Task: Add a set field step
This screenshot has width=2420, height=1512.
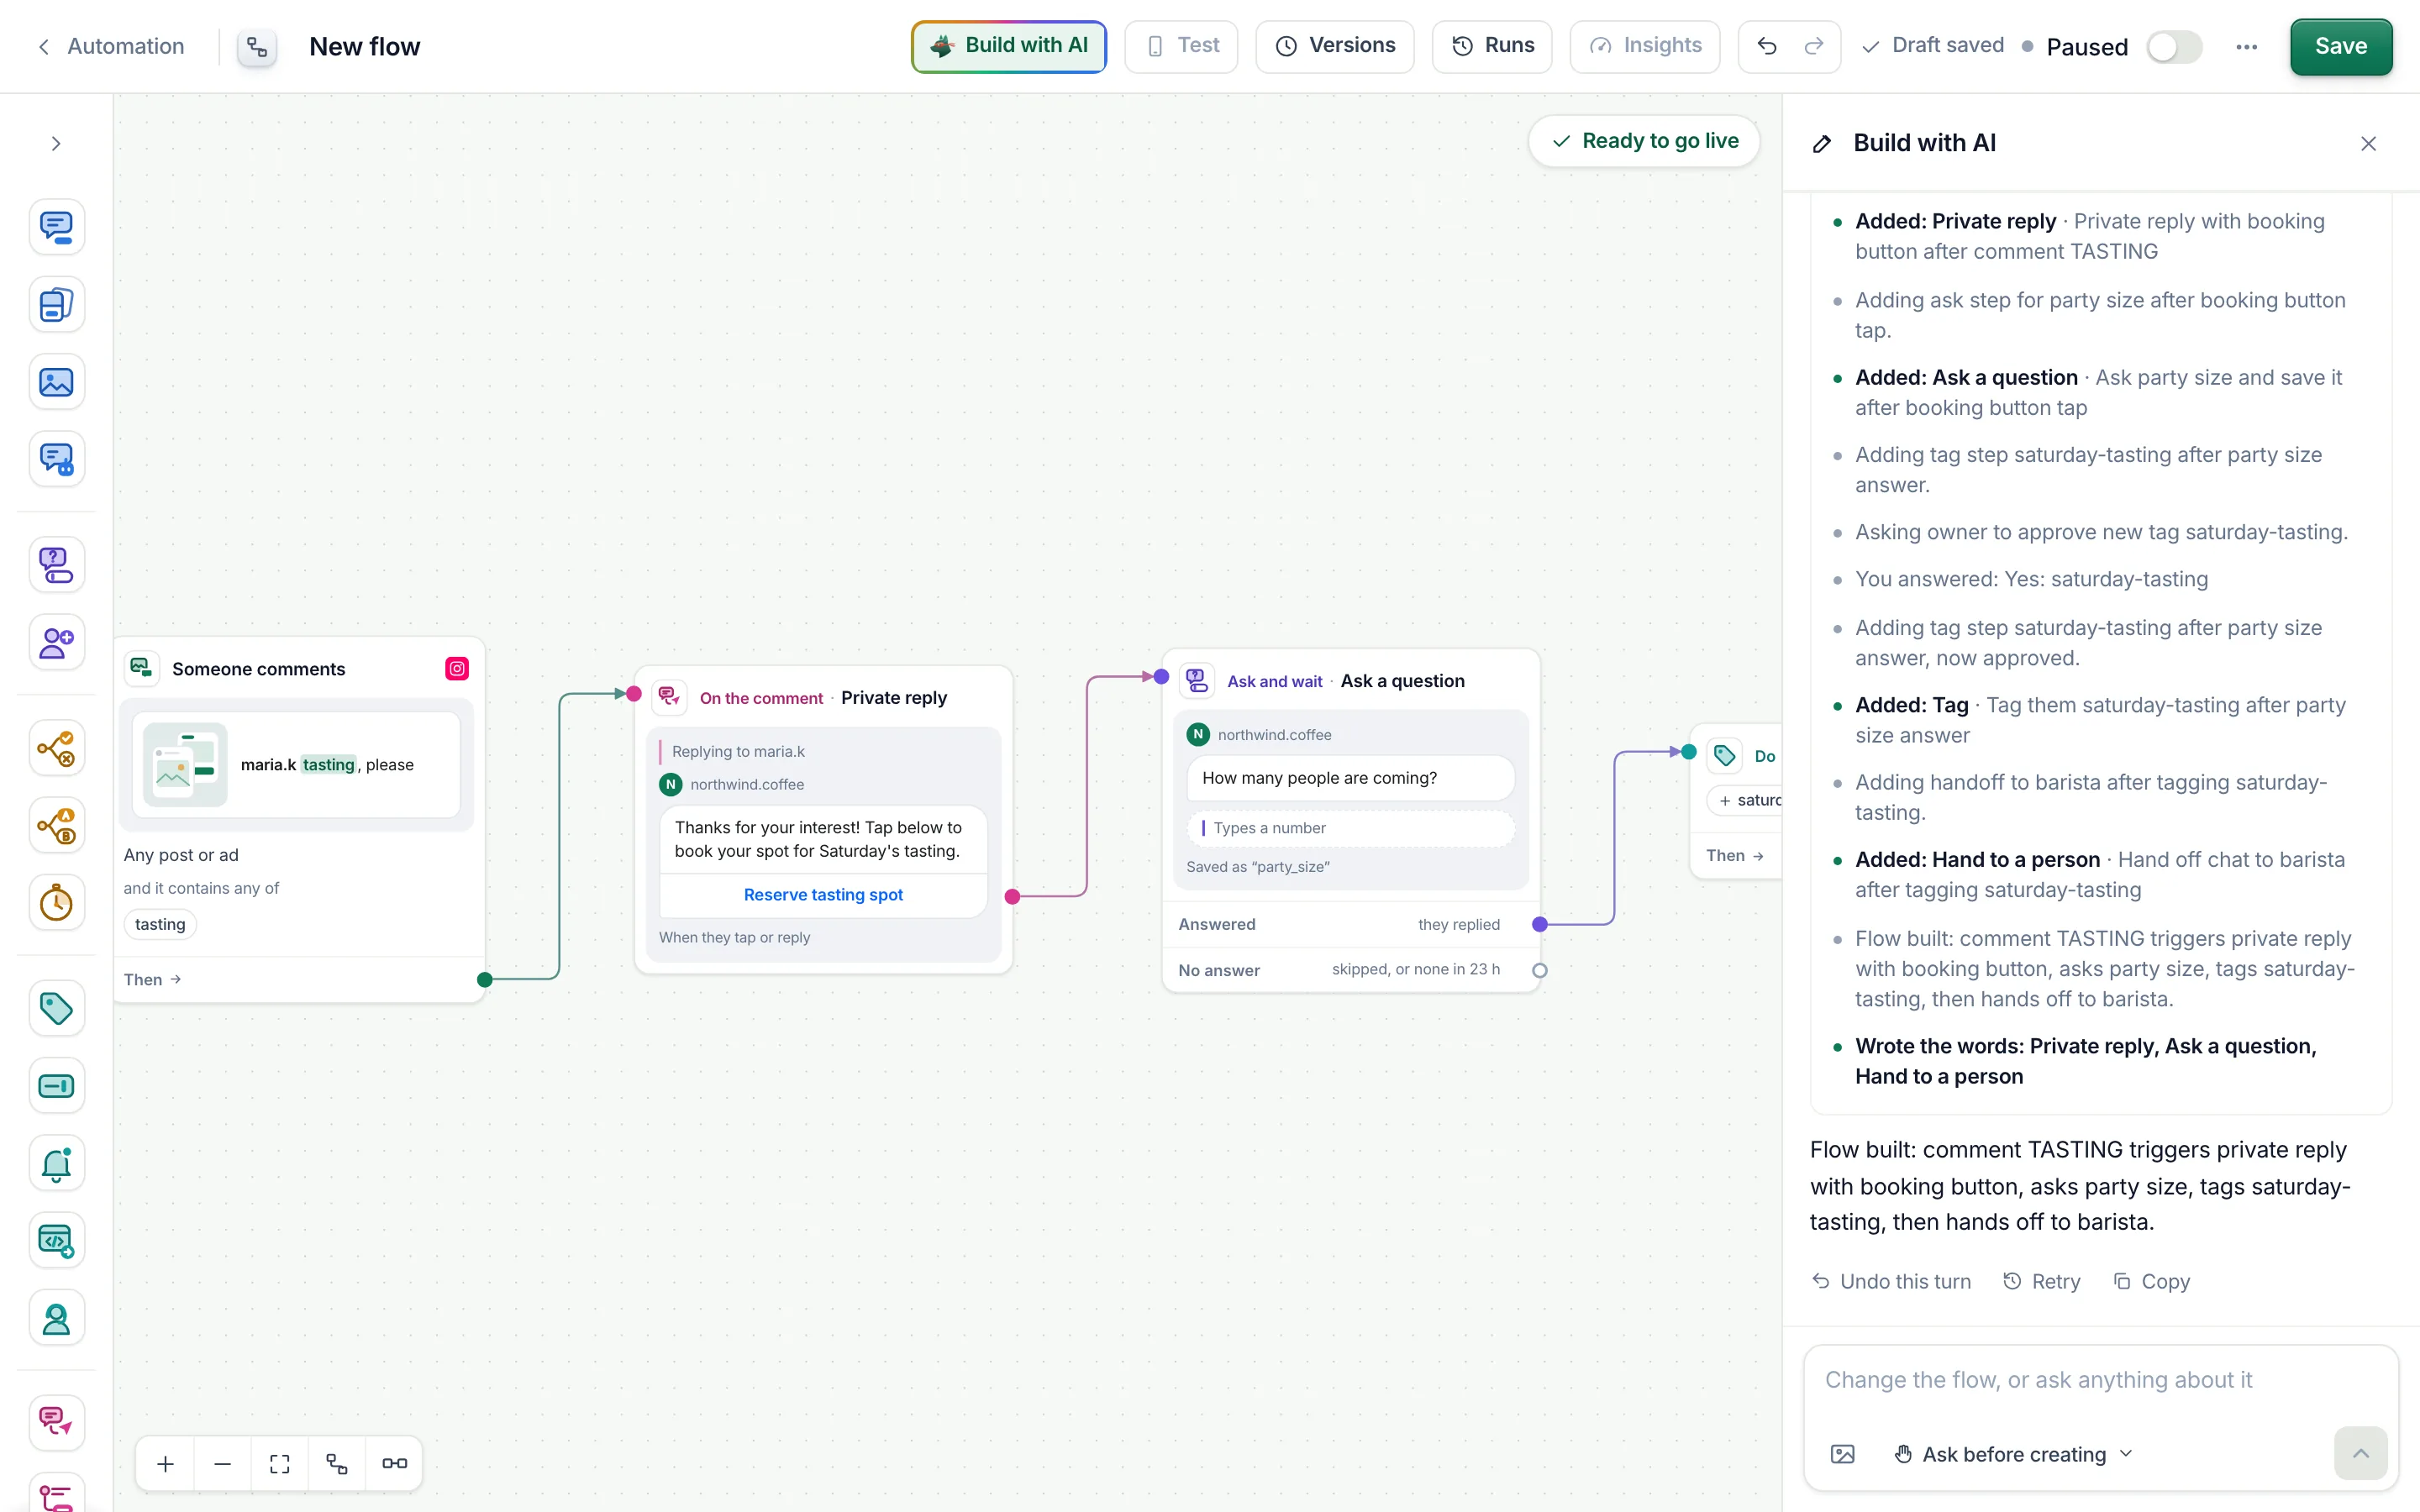Action: [x=56, y=1086]
